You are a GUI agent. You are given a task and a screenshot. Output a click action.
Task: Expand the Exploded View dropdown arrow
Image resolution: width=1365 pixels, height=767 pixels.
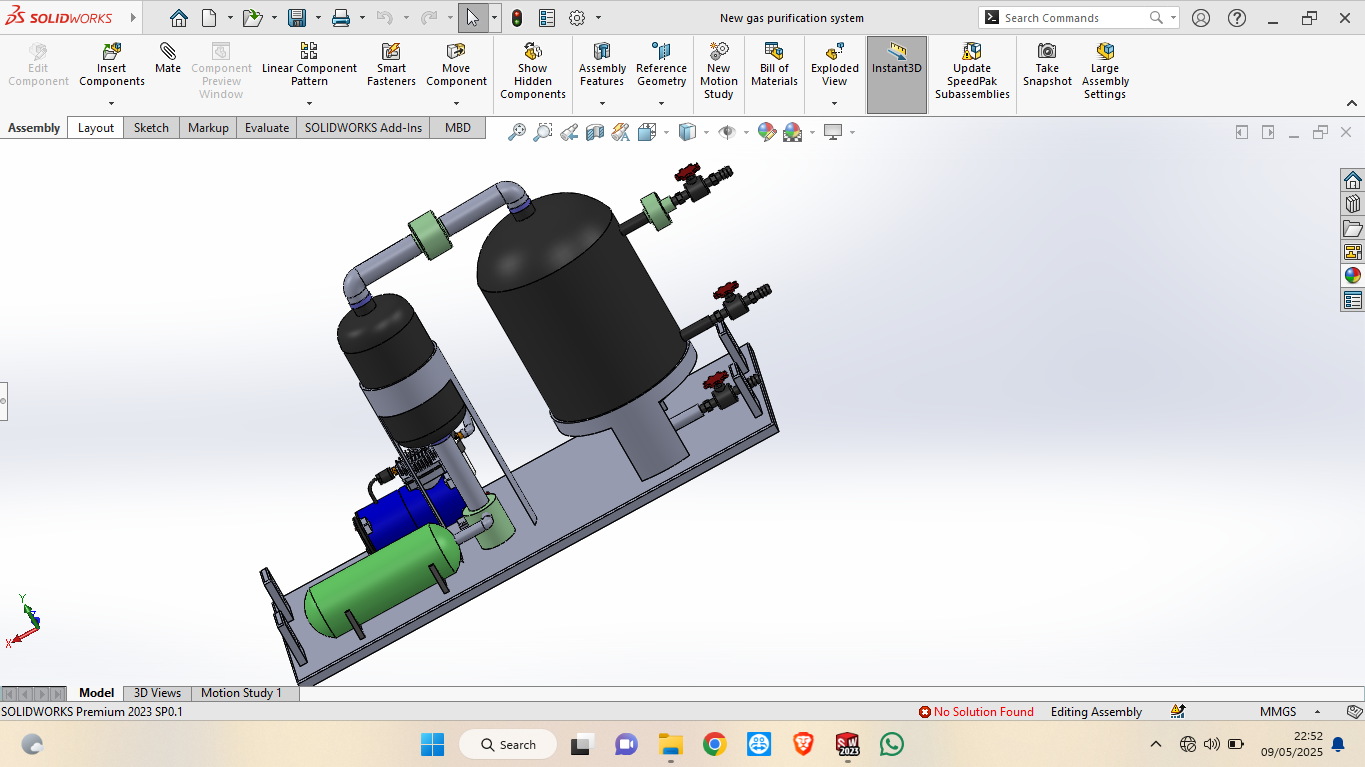pyautogui.click(x=834, y=103)
